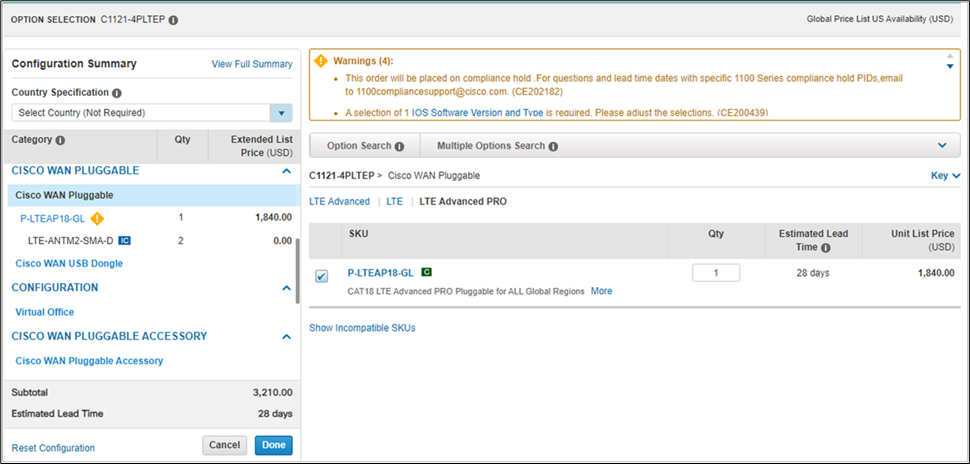Viewport: 970px width, 464px height.
Task: Click the Done button
Action: point(273,445)
